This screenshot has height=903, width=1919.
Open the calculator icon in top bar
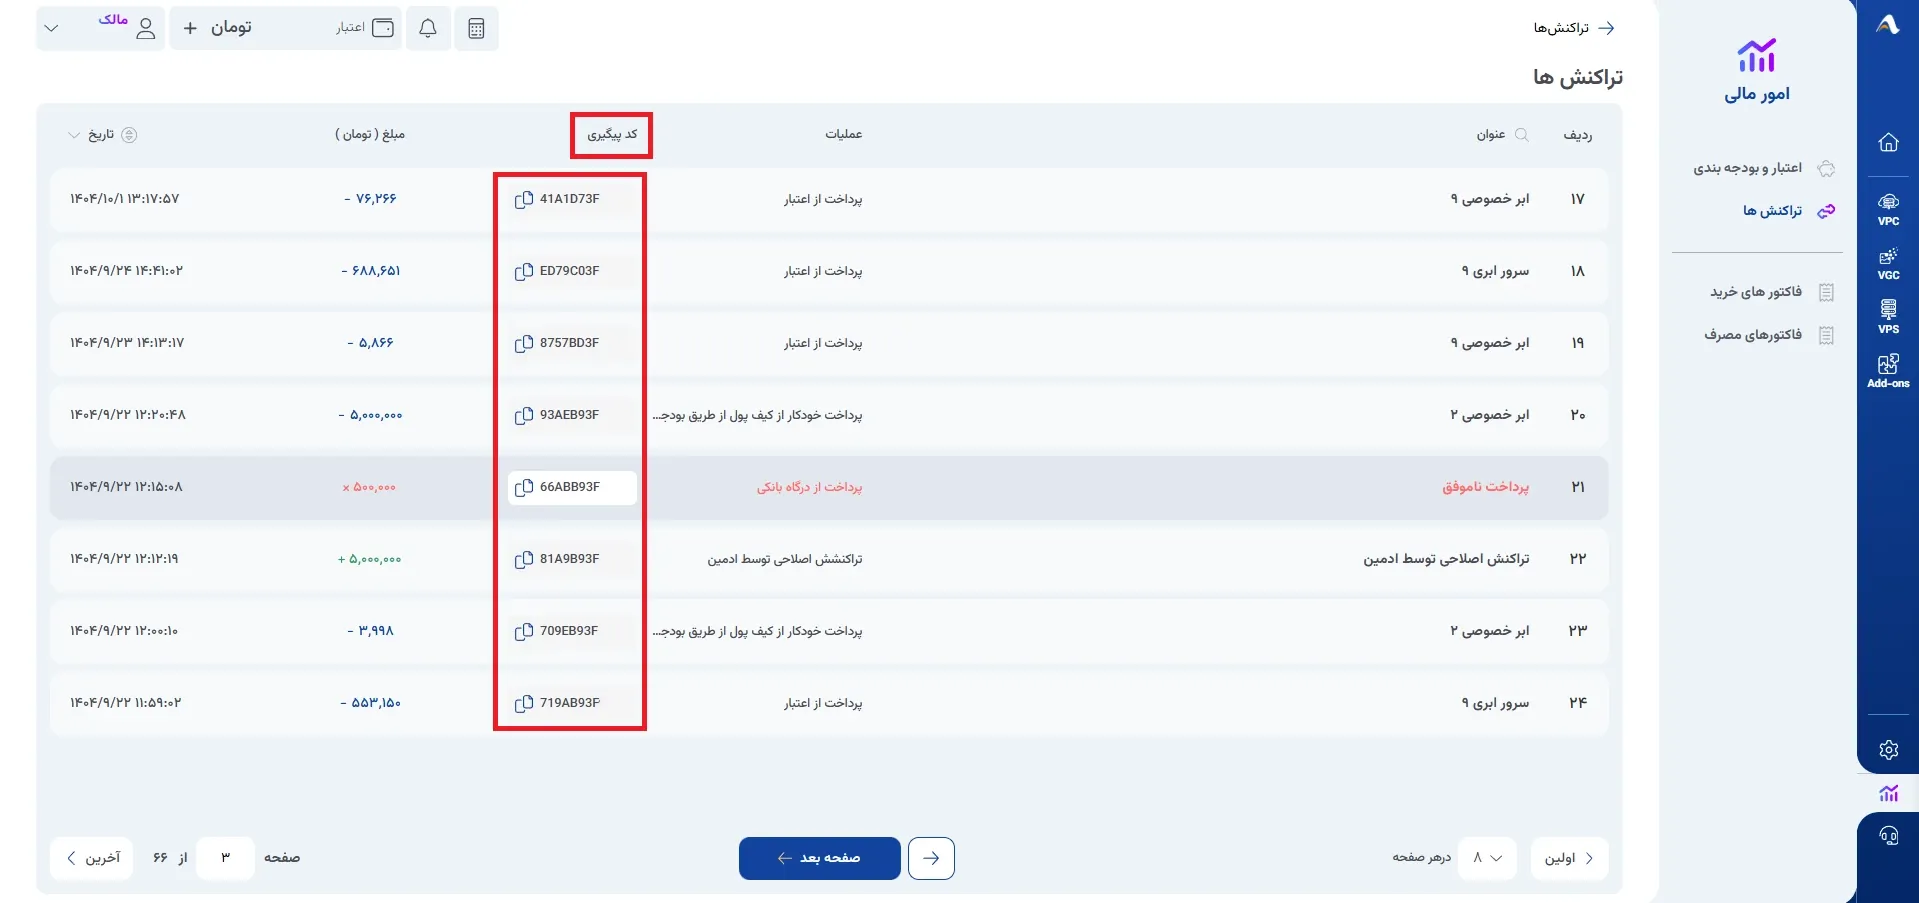[476, 28]
